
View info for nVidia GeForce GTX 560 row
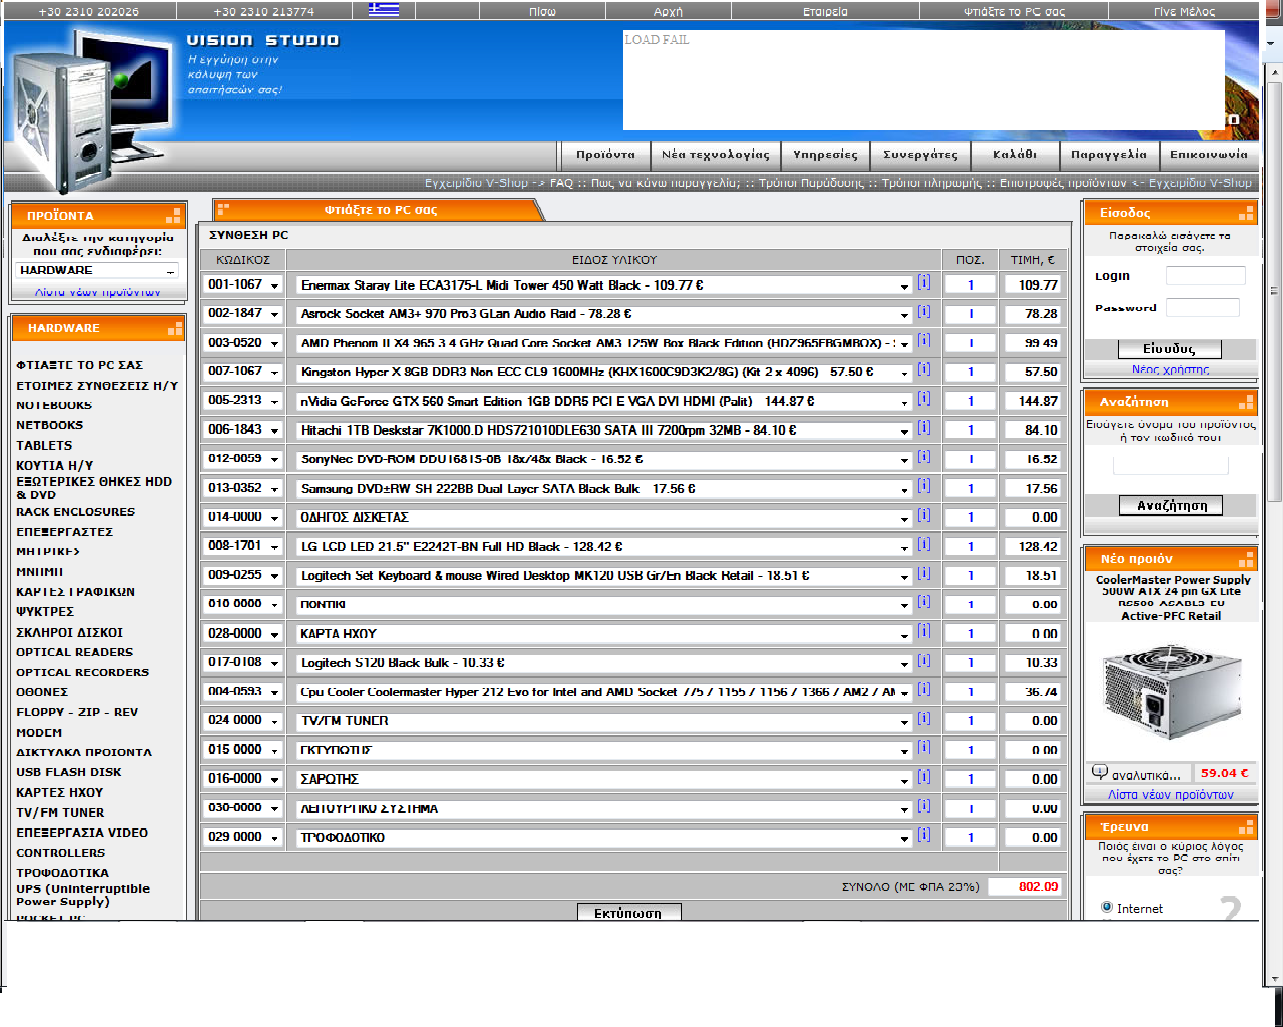(x=924, y=399)
